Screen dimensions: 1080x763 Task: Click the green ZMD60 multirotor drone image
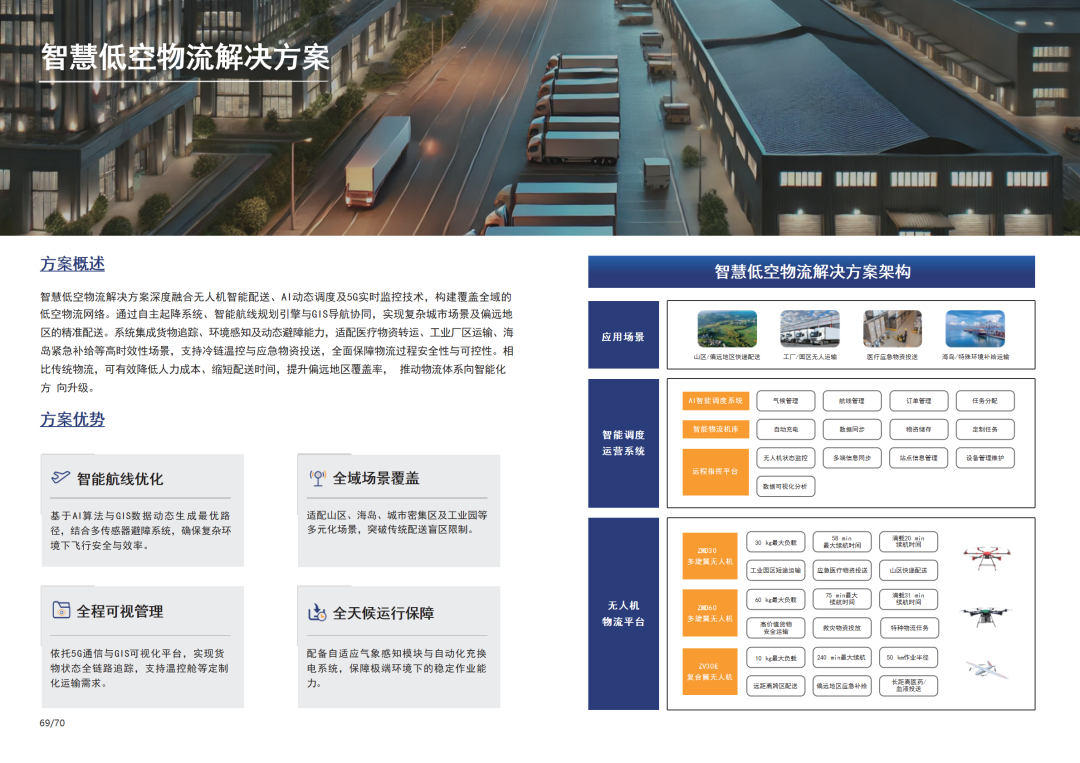tap(985, 613)
